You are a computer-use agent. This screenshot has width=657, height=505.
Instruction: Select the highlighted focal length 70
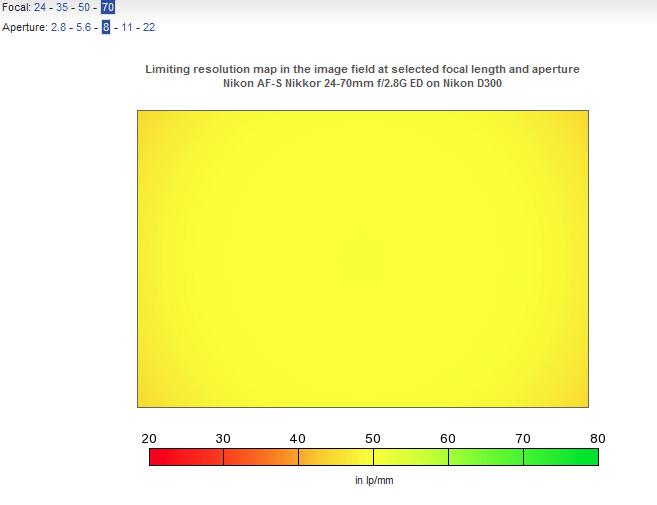click(108, 7)
